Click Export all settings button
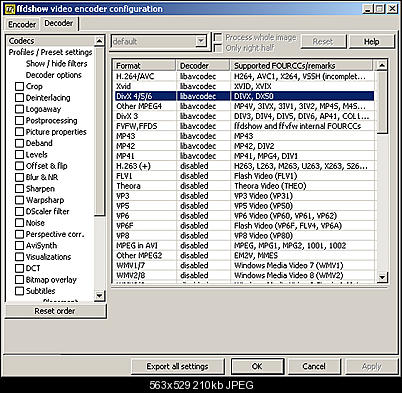 click(177, 366)
